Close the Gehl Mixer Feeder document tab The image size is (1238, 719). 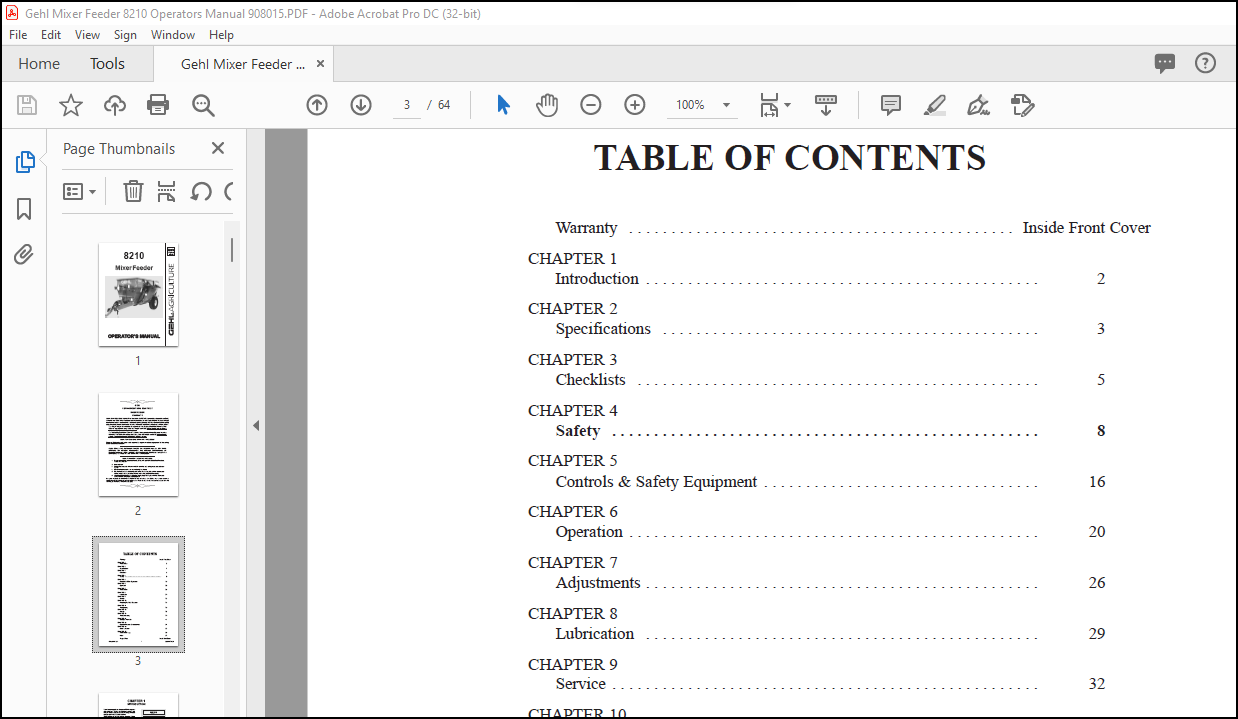(320, 64)
